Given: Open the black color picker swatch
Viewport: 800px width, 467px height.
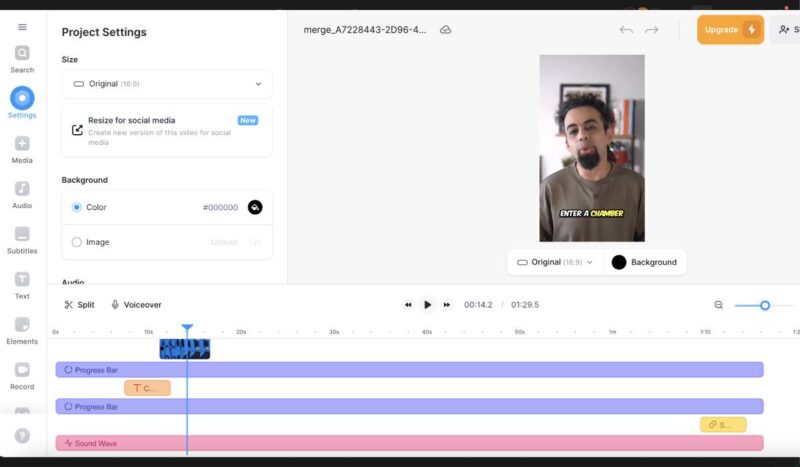Looking at the screenshot, I should coord(255,207).
